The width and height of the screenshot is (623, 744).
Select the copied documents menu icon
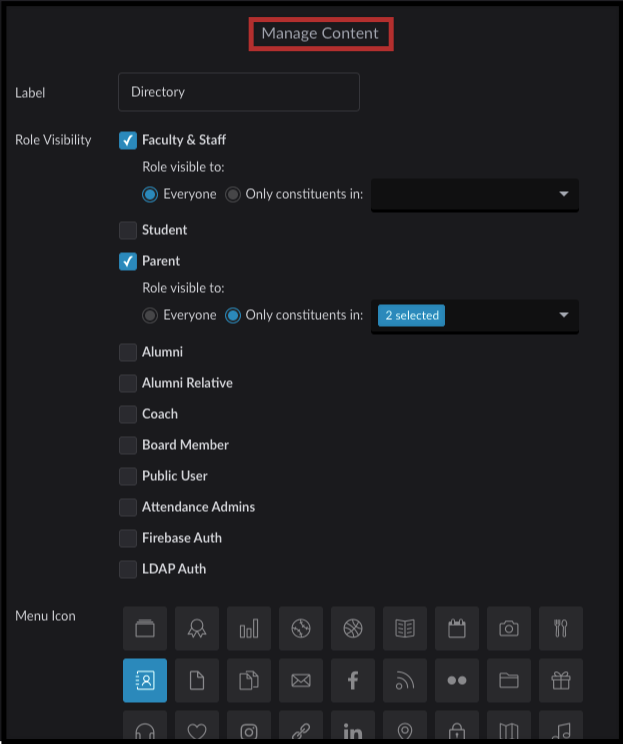249,680
